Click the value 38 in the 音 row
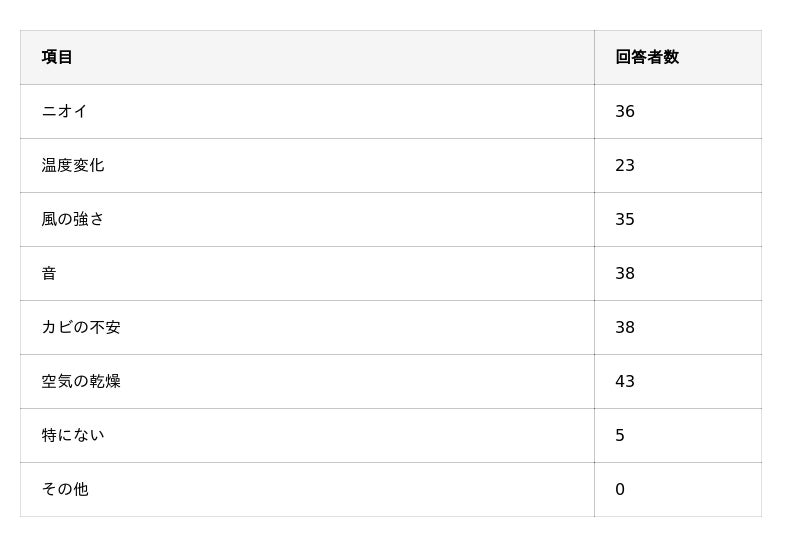This screenshot has height=547, width=800. coord(625,273)
